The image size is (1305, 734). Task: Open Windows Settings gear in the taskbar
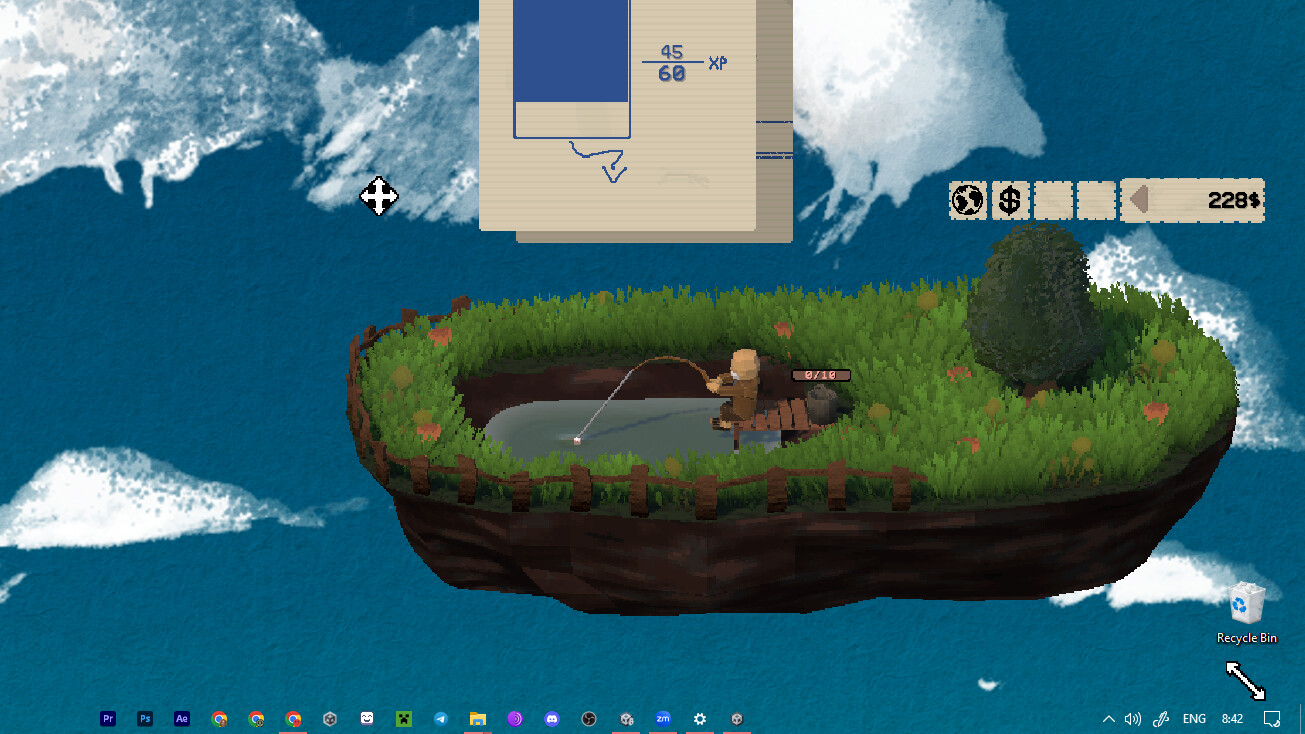coord(700,718)
